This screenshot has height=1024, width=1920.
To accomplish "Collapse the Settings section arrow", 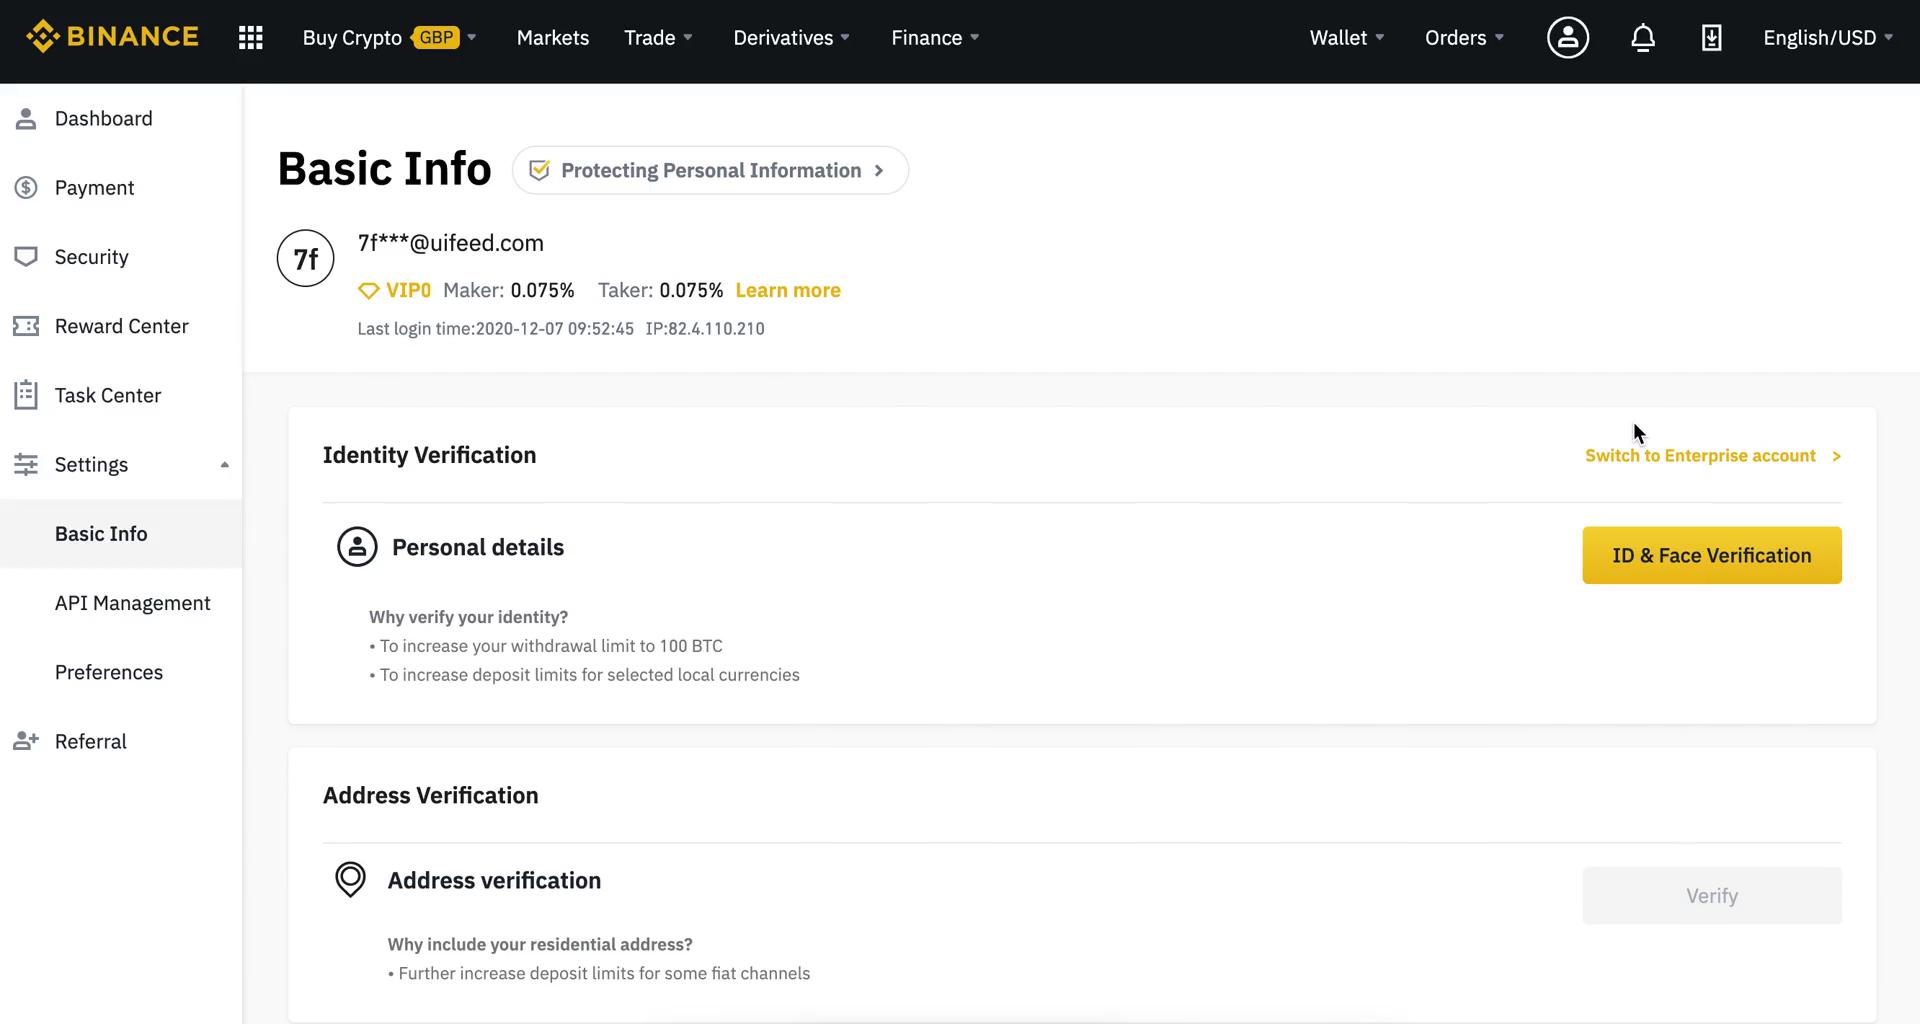I will coord(225,465).
